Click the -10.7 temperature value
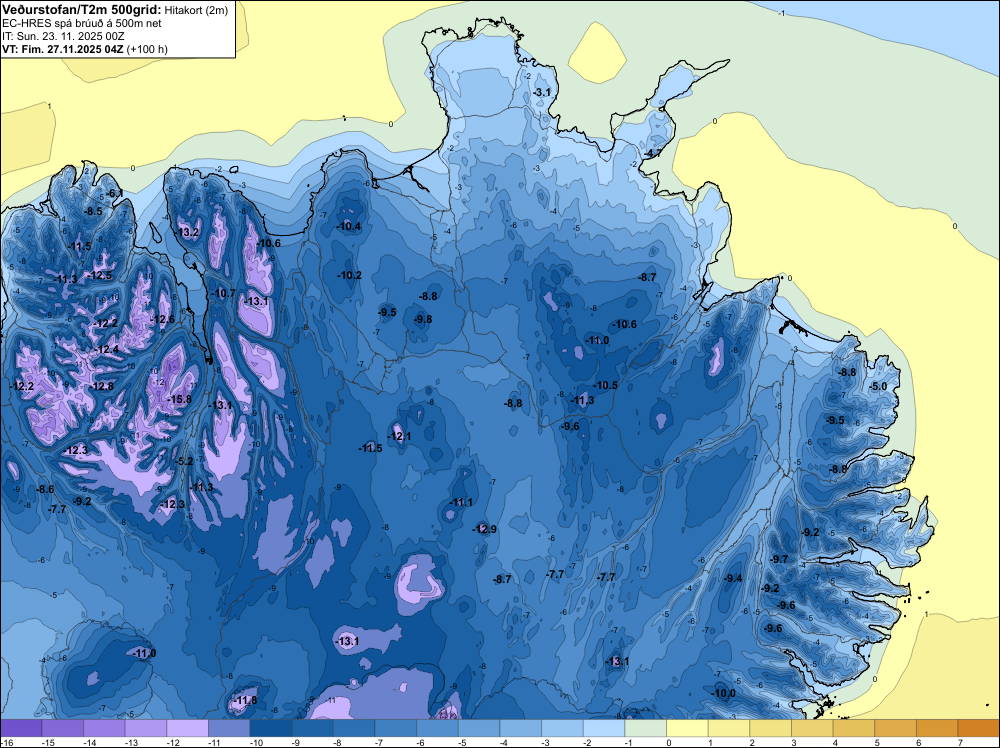Screen dimensions: 1000x748 click(223, 293)
